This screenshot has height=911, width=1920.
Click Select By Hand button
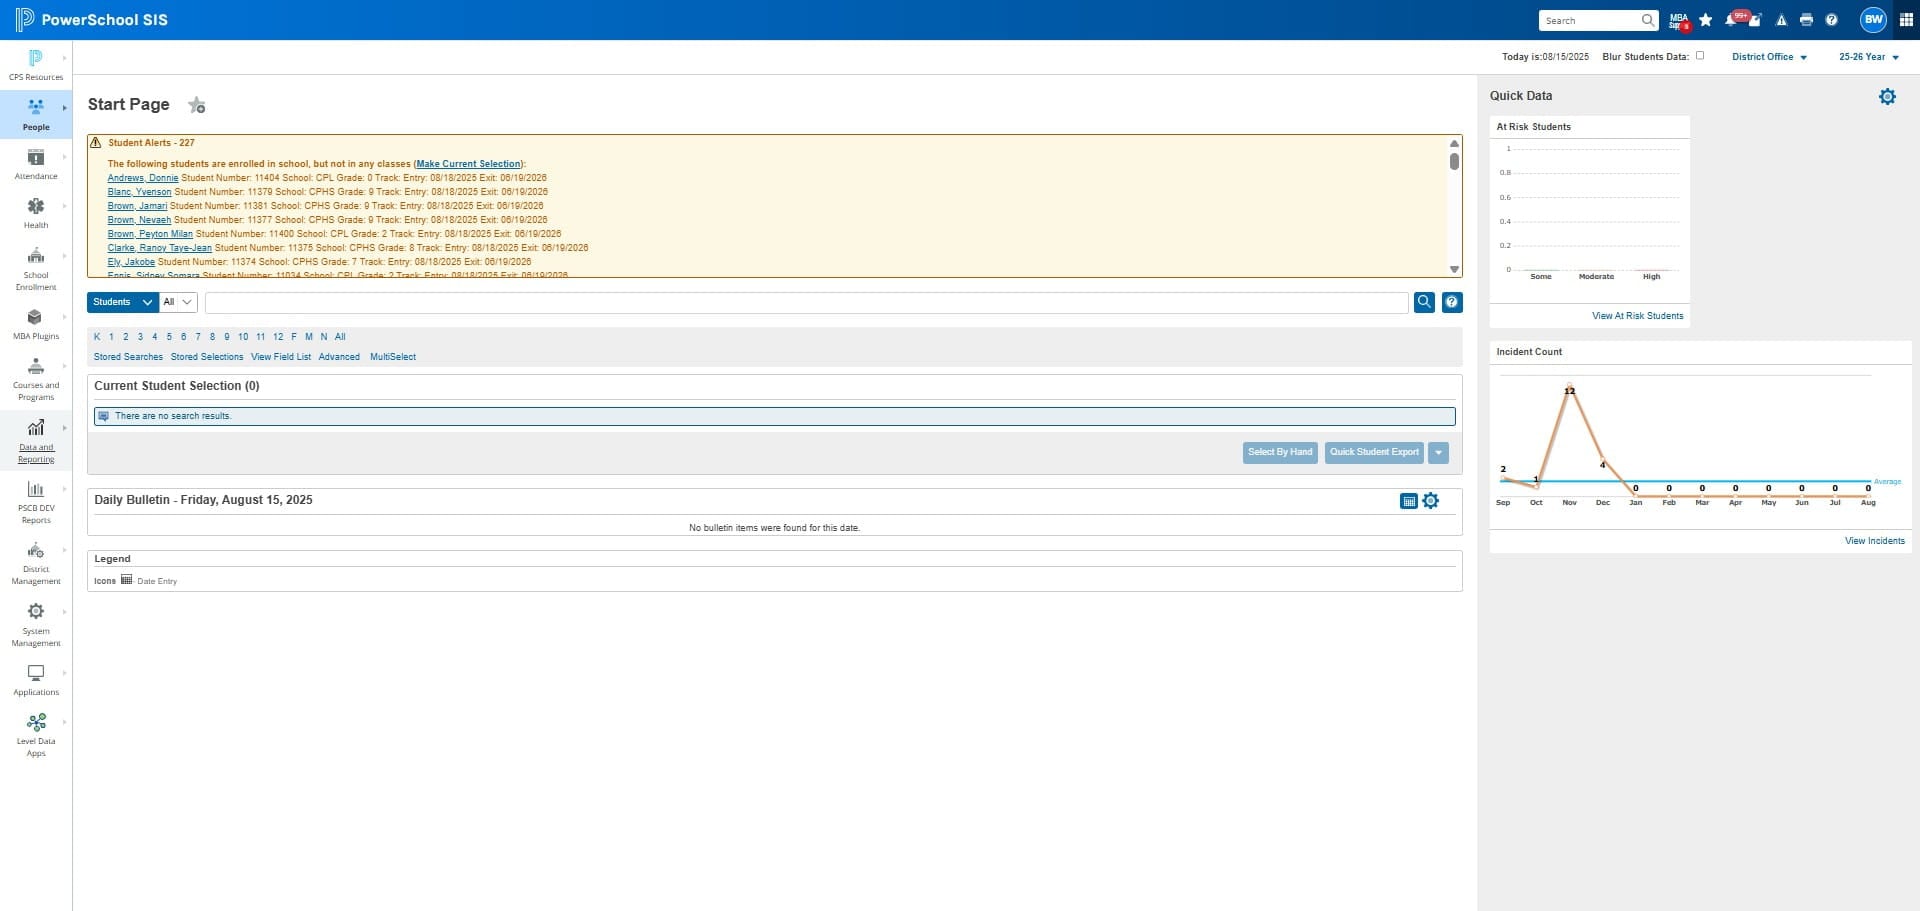click(x=1280, y=452)
